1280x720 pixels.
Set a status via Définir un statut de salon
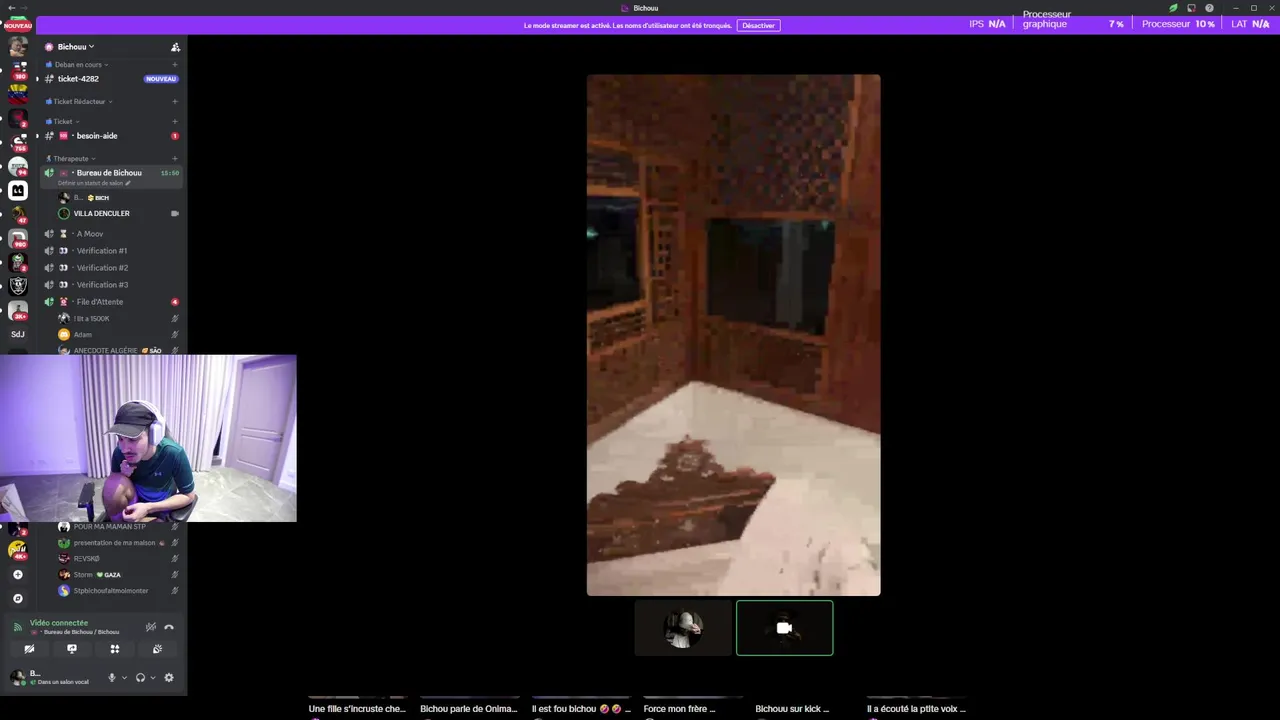(94, 184)
